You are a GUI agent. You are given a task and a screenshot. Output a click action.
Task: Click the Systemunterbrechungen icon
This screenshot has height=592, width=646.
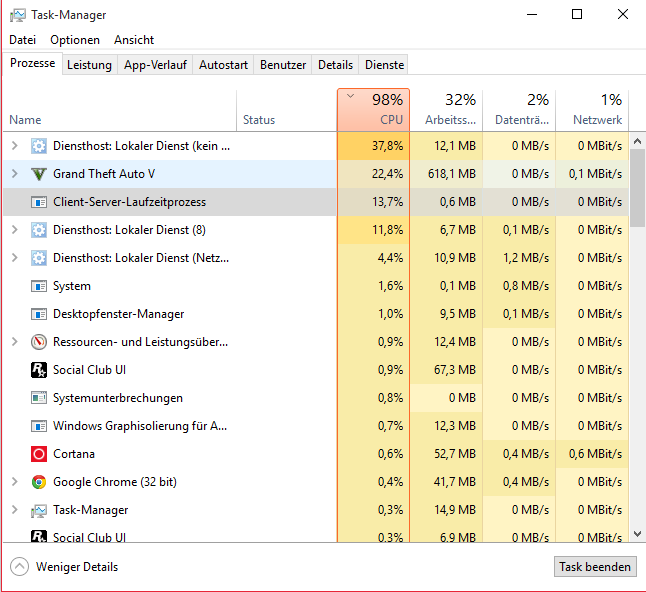click(39, 398)
